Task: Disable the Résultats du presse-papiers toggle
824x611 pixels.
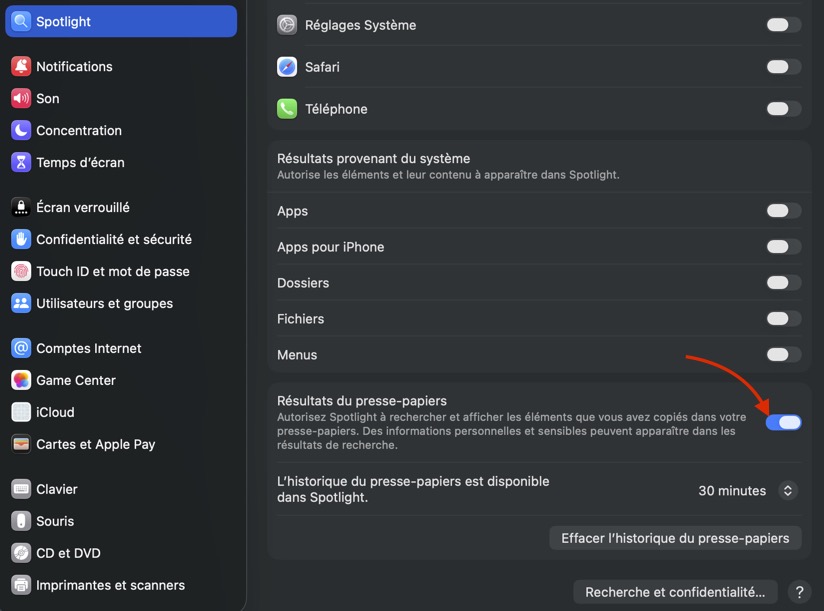Action: click(783, 422)
